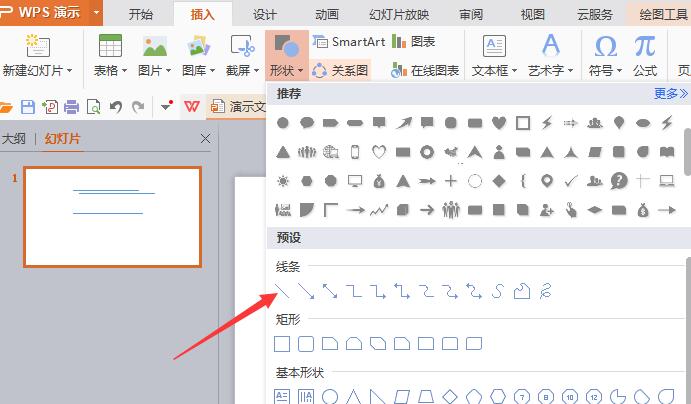This screenshot has height=404, width=691.
Task: Click the WPS red W icon
Action: point(192,106)
